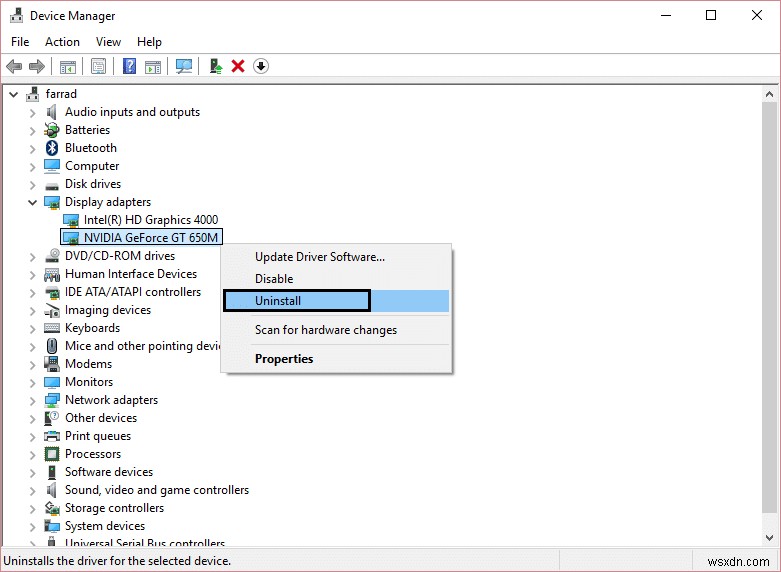The width and height of the screenshot is (781, 572).
Task: Click Show/Hide Console Tree toolbar icon
Action: click(68, 66)
